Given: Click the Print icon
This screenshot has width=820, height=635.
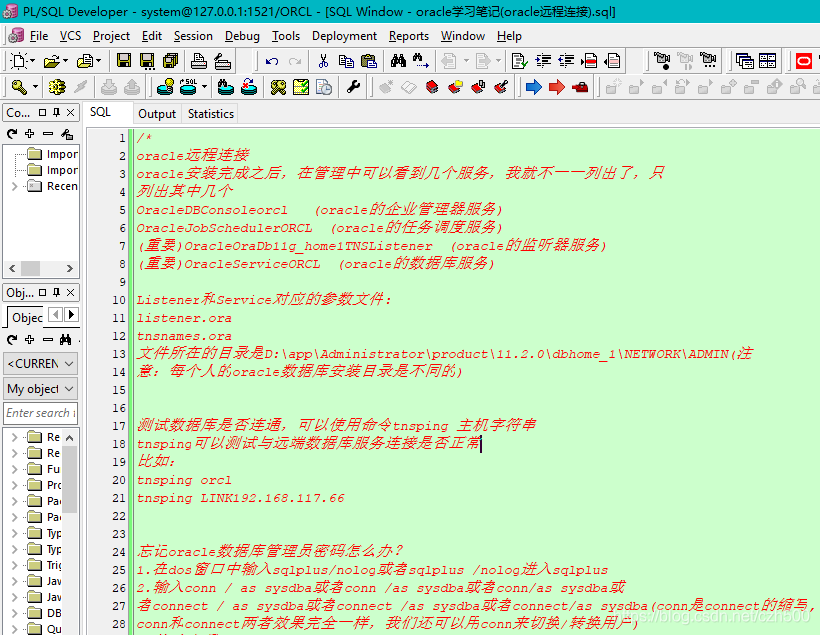Looking at the screenshot, I should pyautogui.click(x=198, y=61).
